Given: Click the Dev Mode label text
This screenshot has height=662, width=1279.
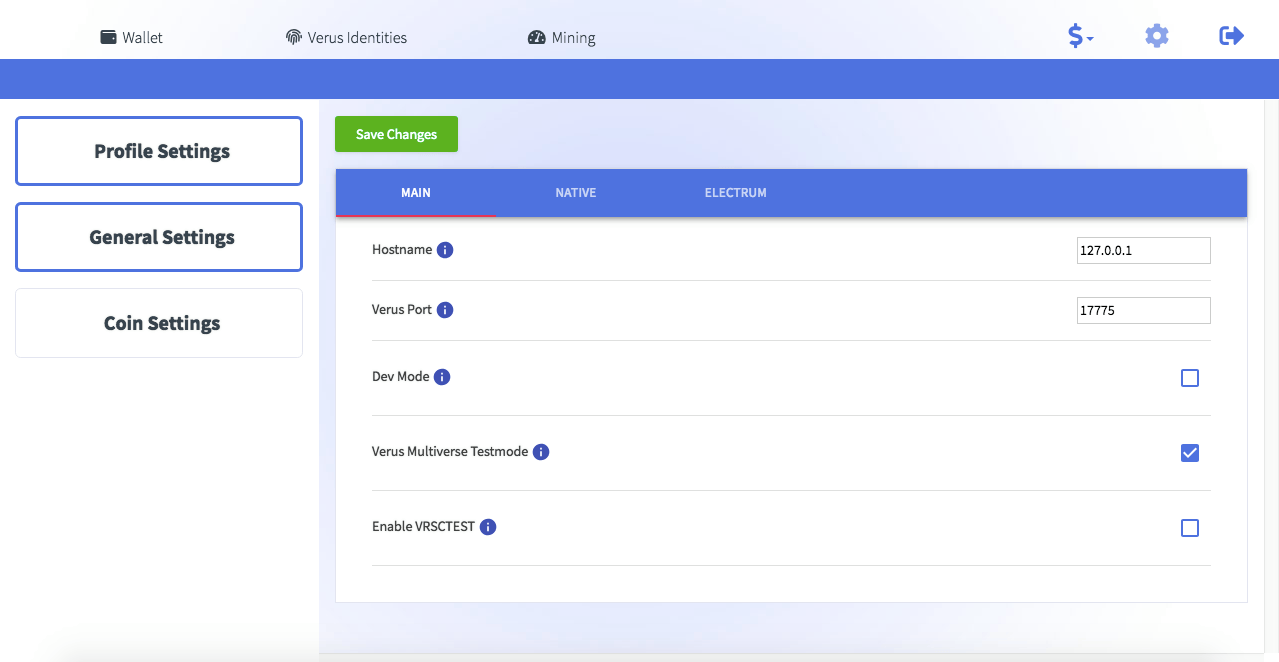Looking at the screenshot, I should pos(400,377).
